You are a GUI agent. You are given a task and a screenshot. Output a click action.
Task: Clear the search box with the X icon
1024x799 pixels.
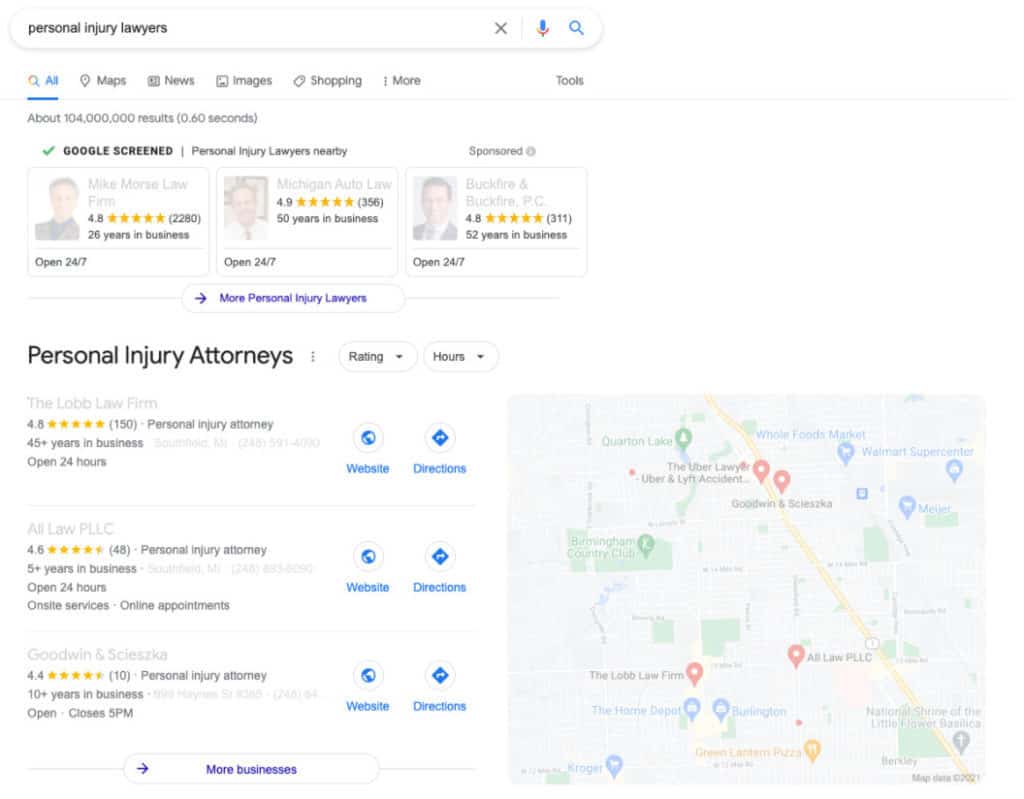pyautogui.click(x=500, y=28)
